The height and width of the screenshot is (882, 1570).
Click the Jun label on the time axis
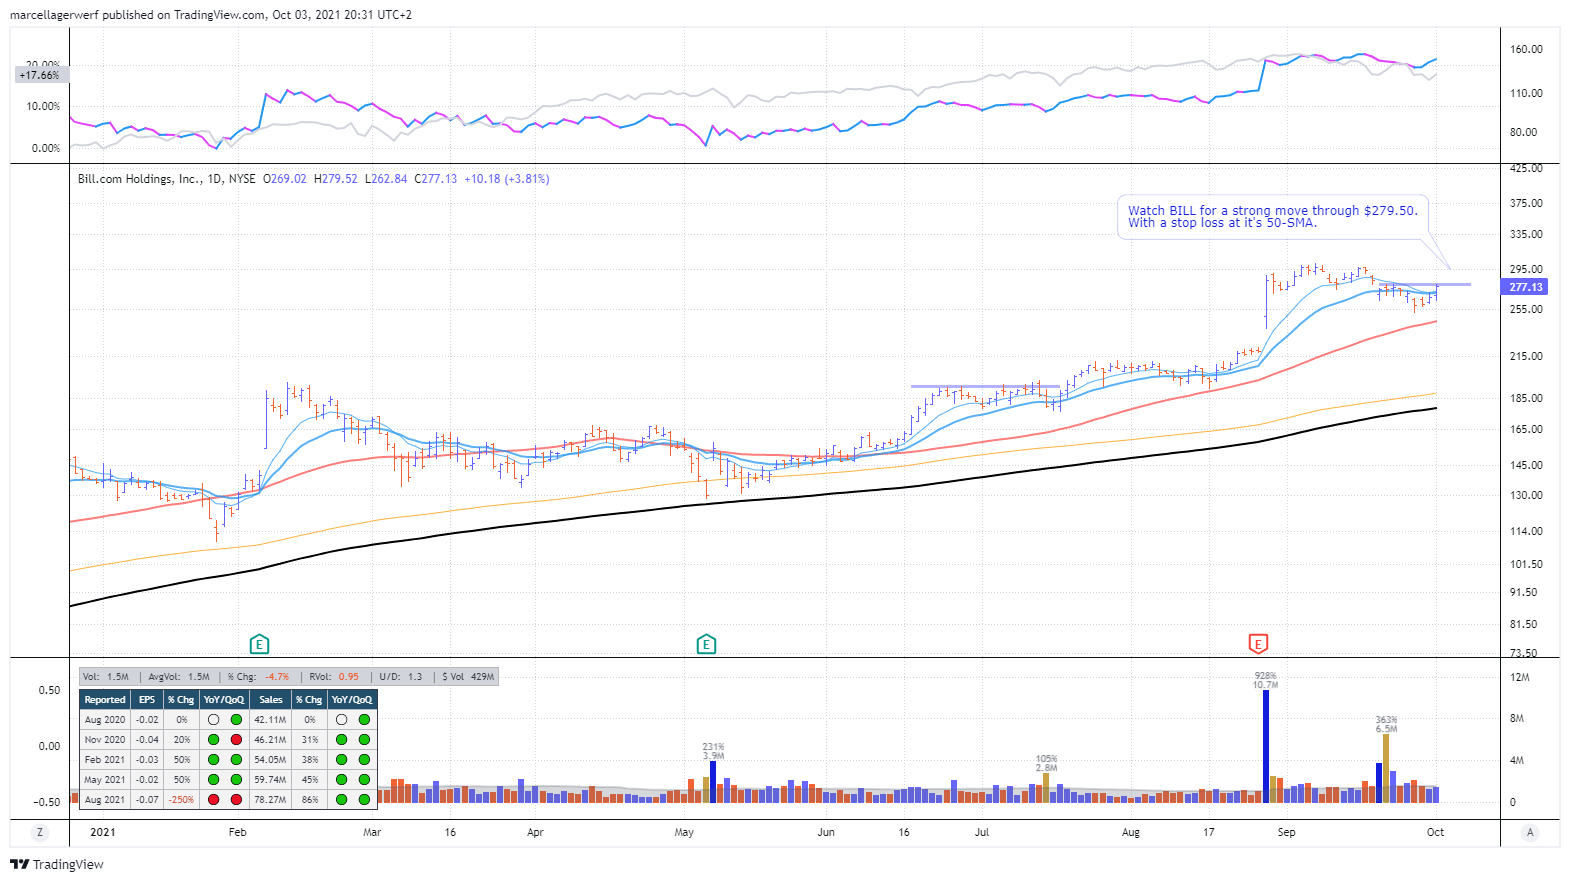pyautogui.click(x=826, y=832)
